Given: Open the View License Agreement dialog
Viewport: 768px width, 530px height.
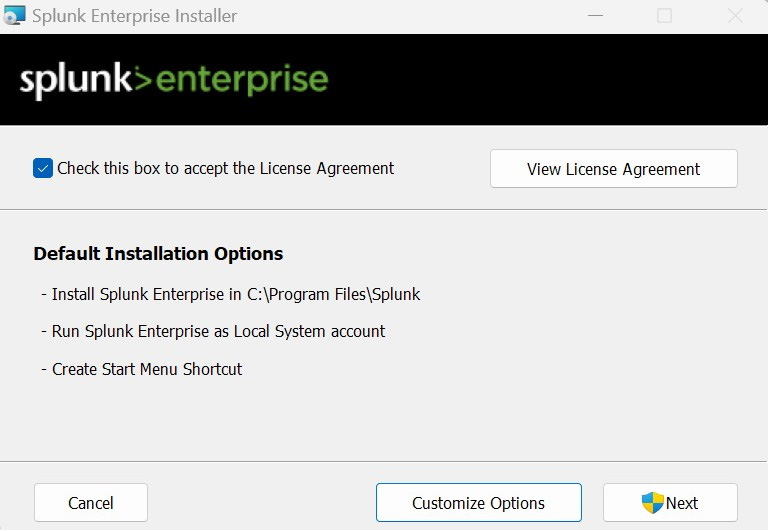Looking at the screenshot, I should [x=614, y=169].
